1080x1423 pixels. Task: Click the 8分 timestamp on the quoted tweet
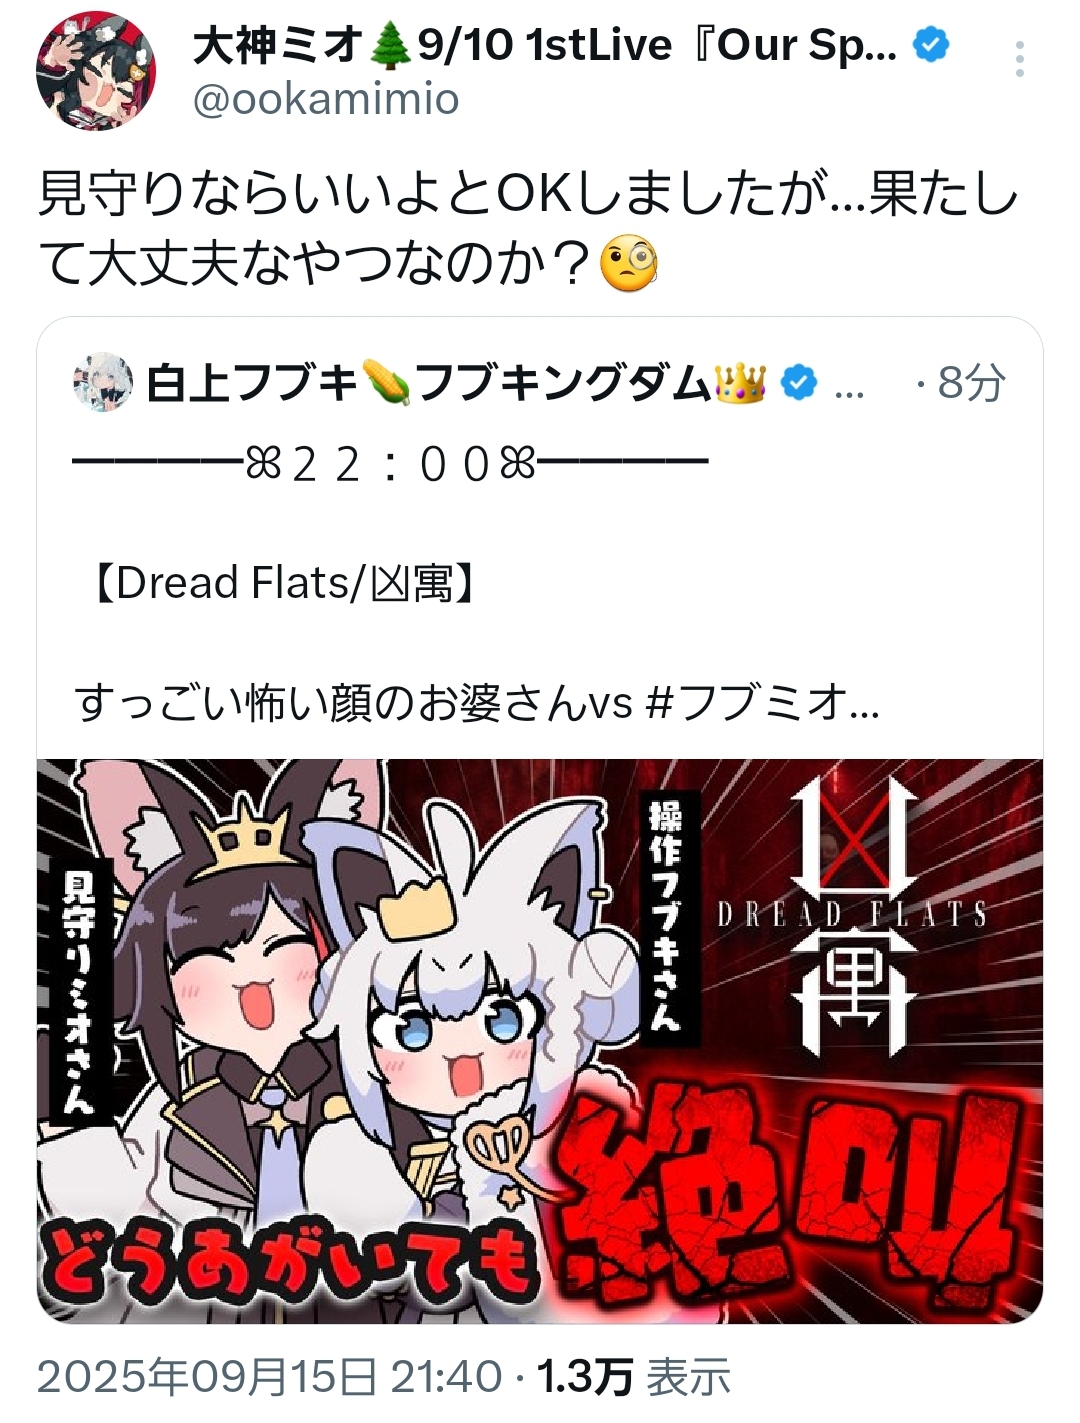coord(971,383)
